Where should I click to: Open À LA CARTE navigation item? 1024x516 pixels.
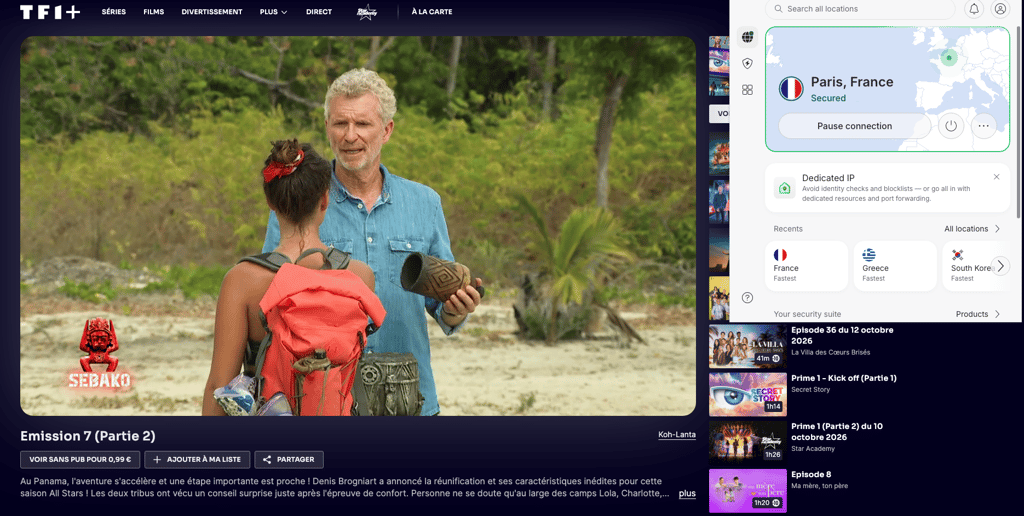(432, 12)
